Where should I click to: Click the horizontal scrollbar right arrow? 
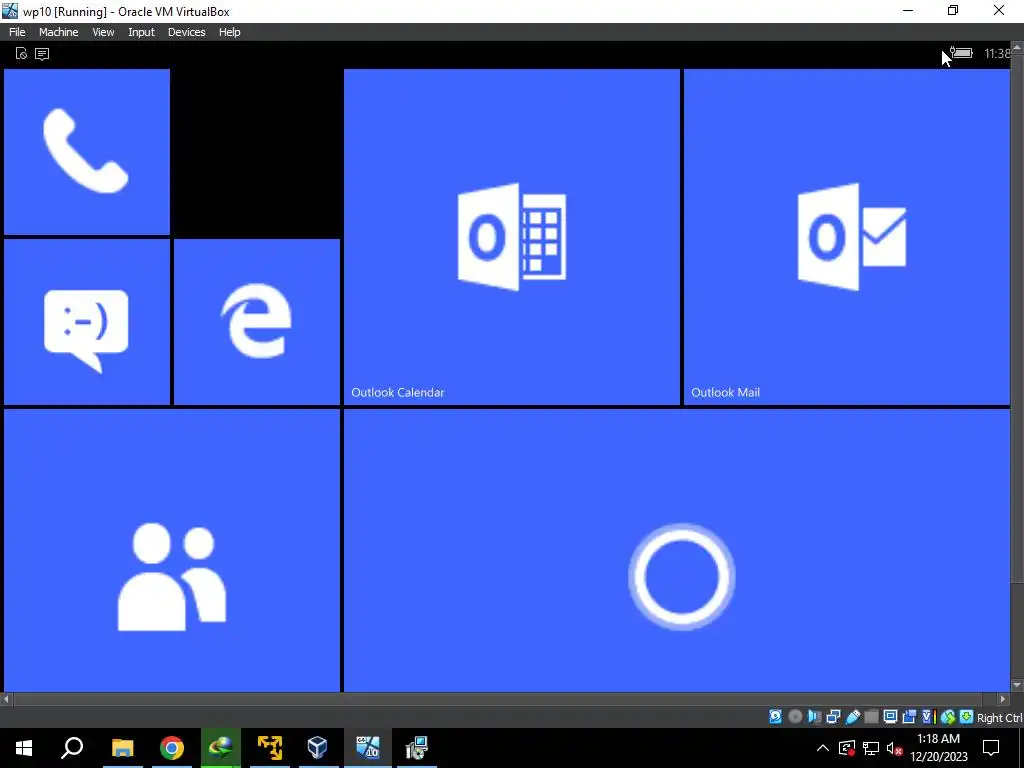pyautogui.click(x=1004, y=699)
